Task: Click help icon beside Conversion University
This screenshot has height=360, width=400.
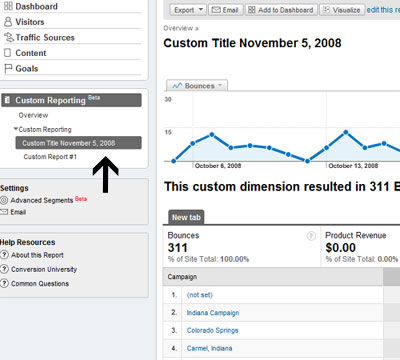Action: coord(4,269)
